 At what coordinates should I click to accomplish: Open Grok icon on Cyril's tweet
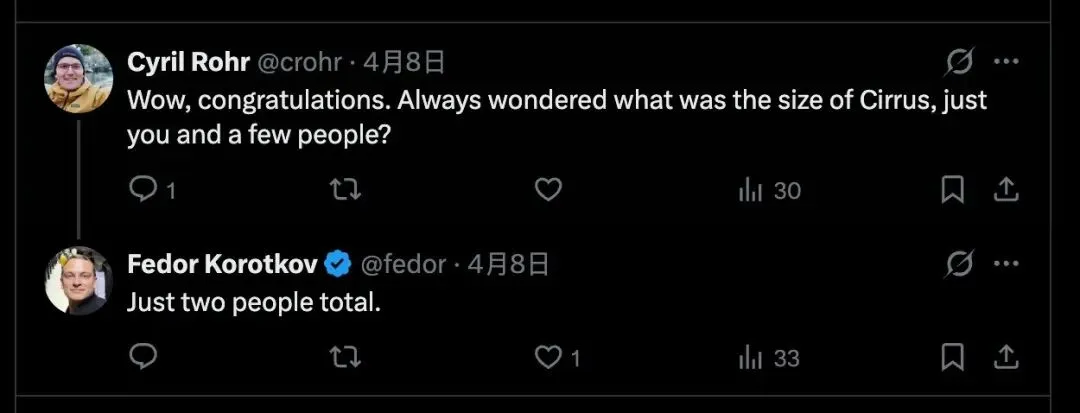tap(960, 62)
